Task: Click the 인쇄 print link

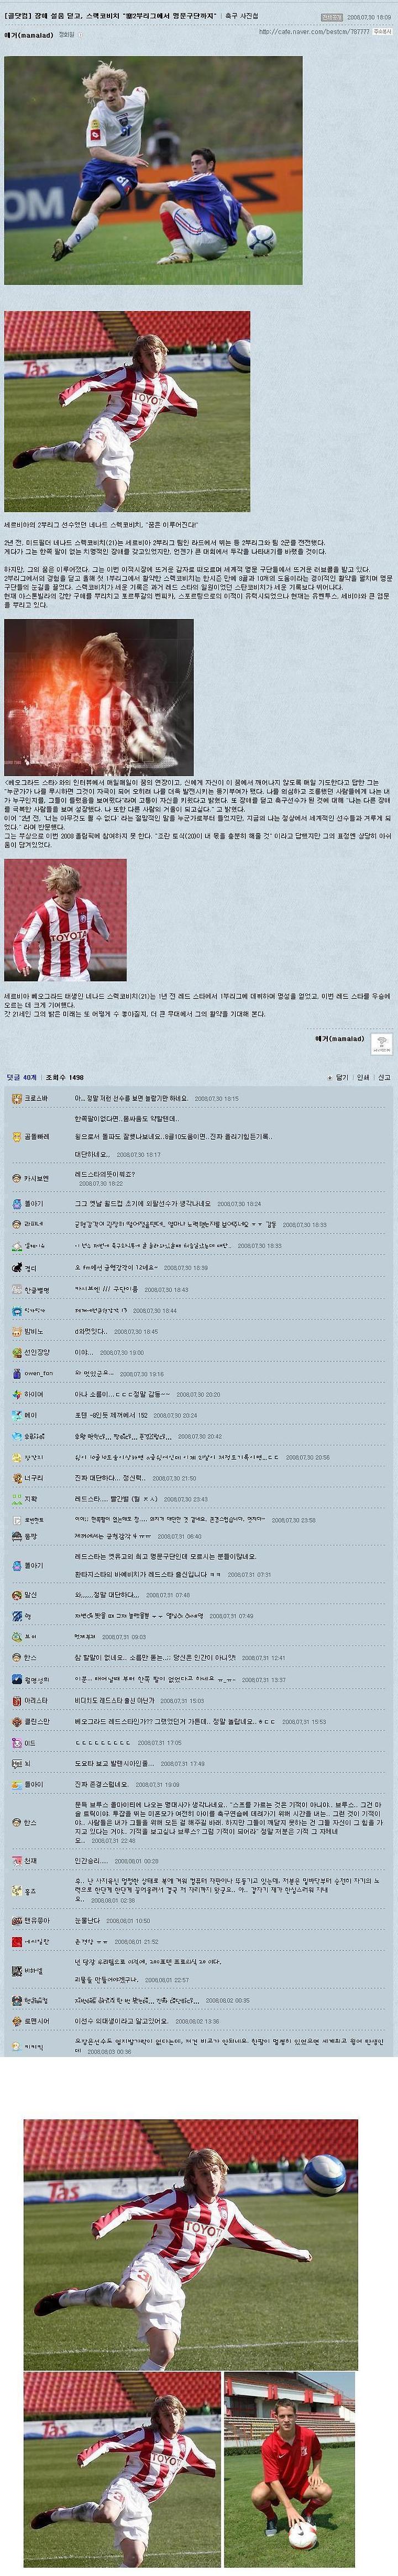Action: [x=362, y=1077]
